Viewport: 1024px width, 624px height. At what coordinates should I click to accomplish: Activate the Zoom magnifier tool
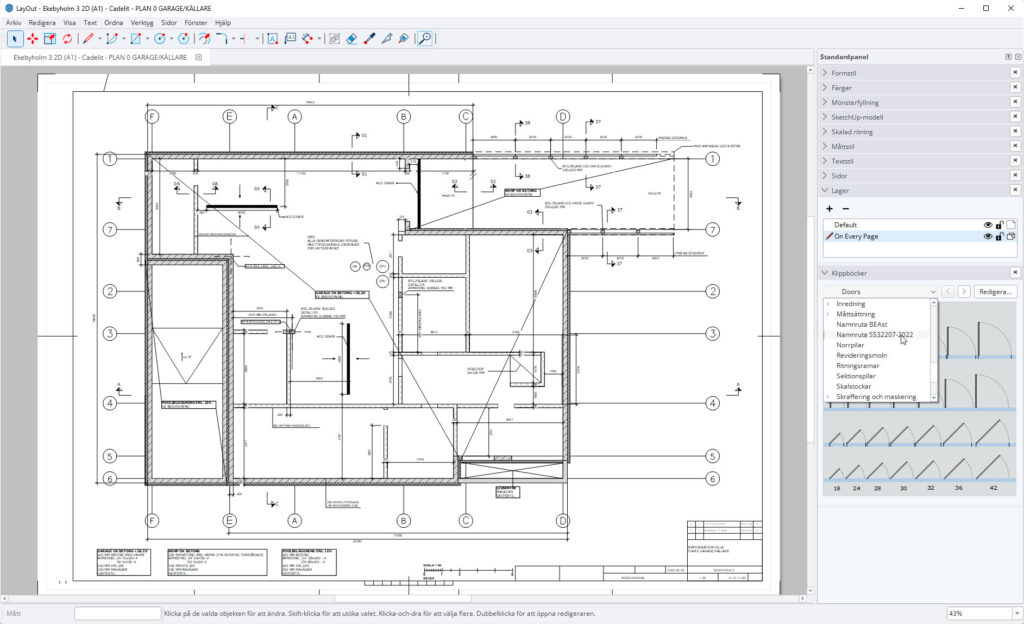click(425, 39)
